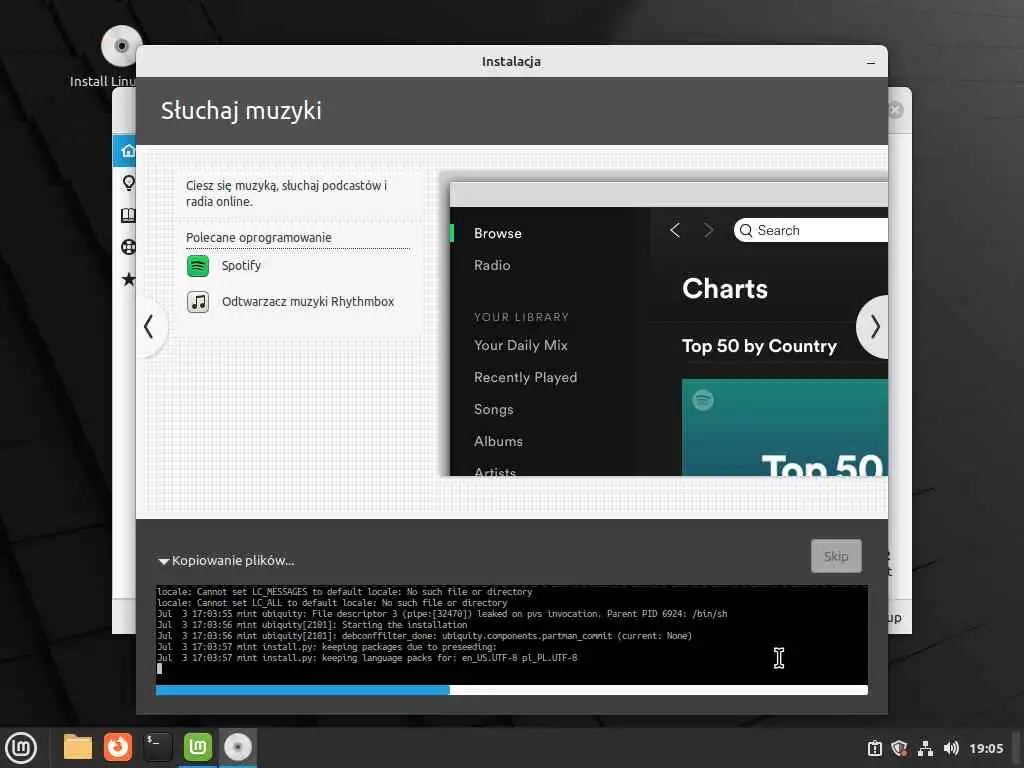This screenshot has width=1024, height=768.
Task: Close the Welcome window behind the installer
Action: point(896,110)
